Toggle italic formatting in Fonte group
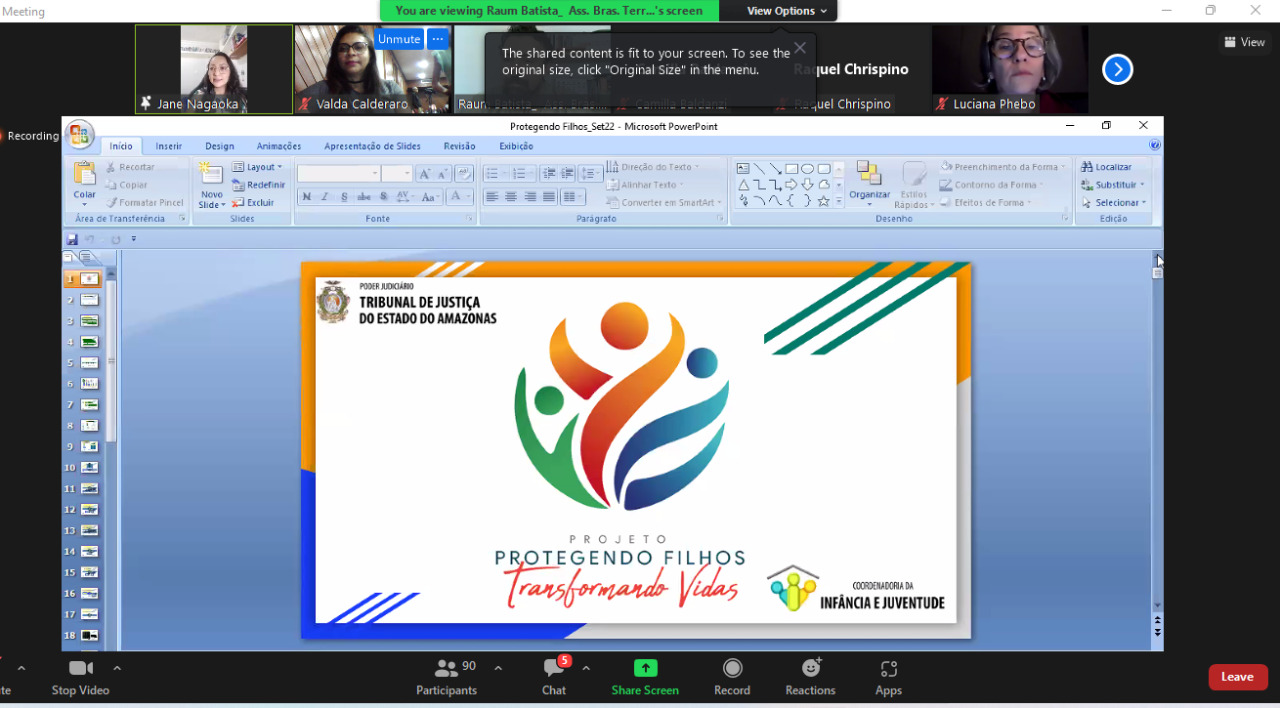1280x708 pixels. tap(325, 197)
